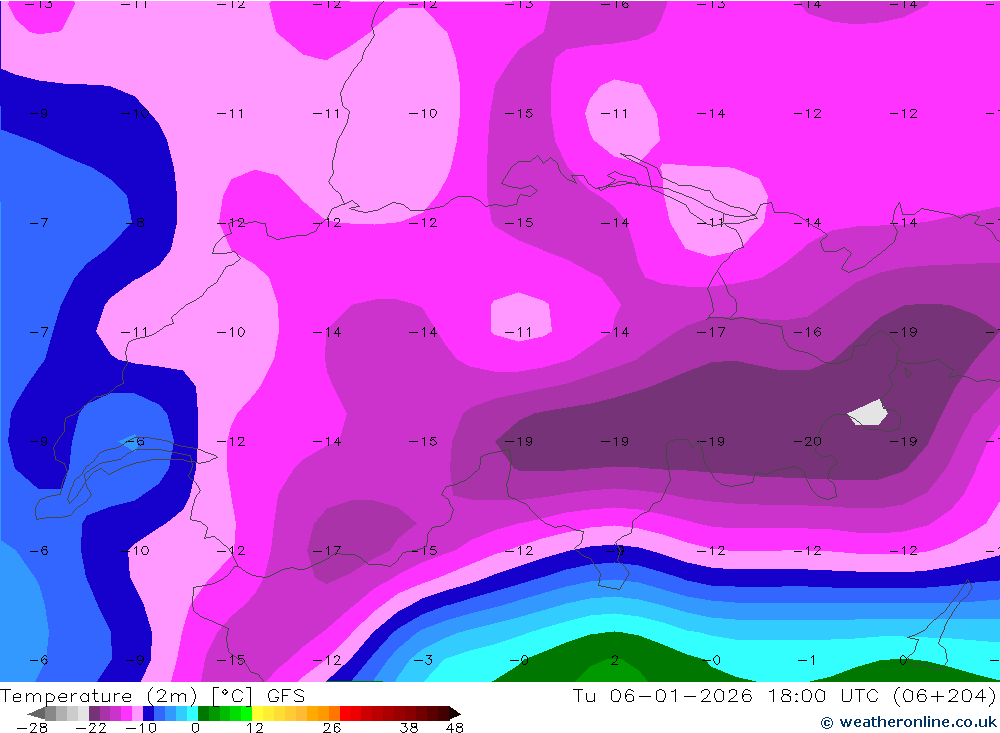
Task: Click the 2 degree value at bottom
Action: (614, 660)
